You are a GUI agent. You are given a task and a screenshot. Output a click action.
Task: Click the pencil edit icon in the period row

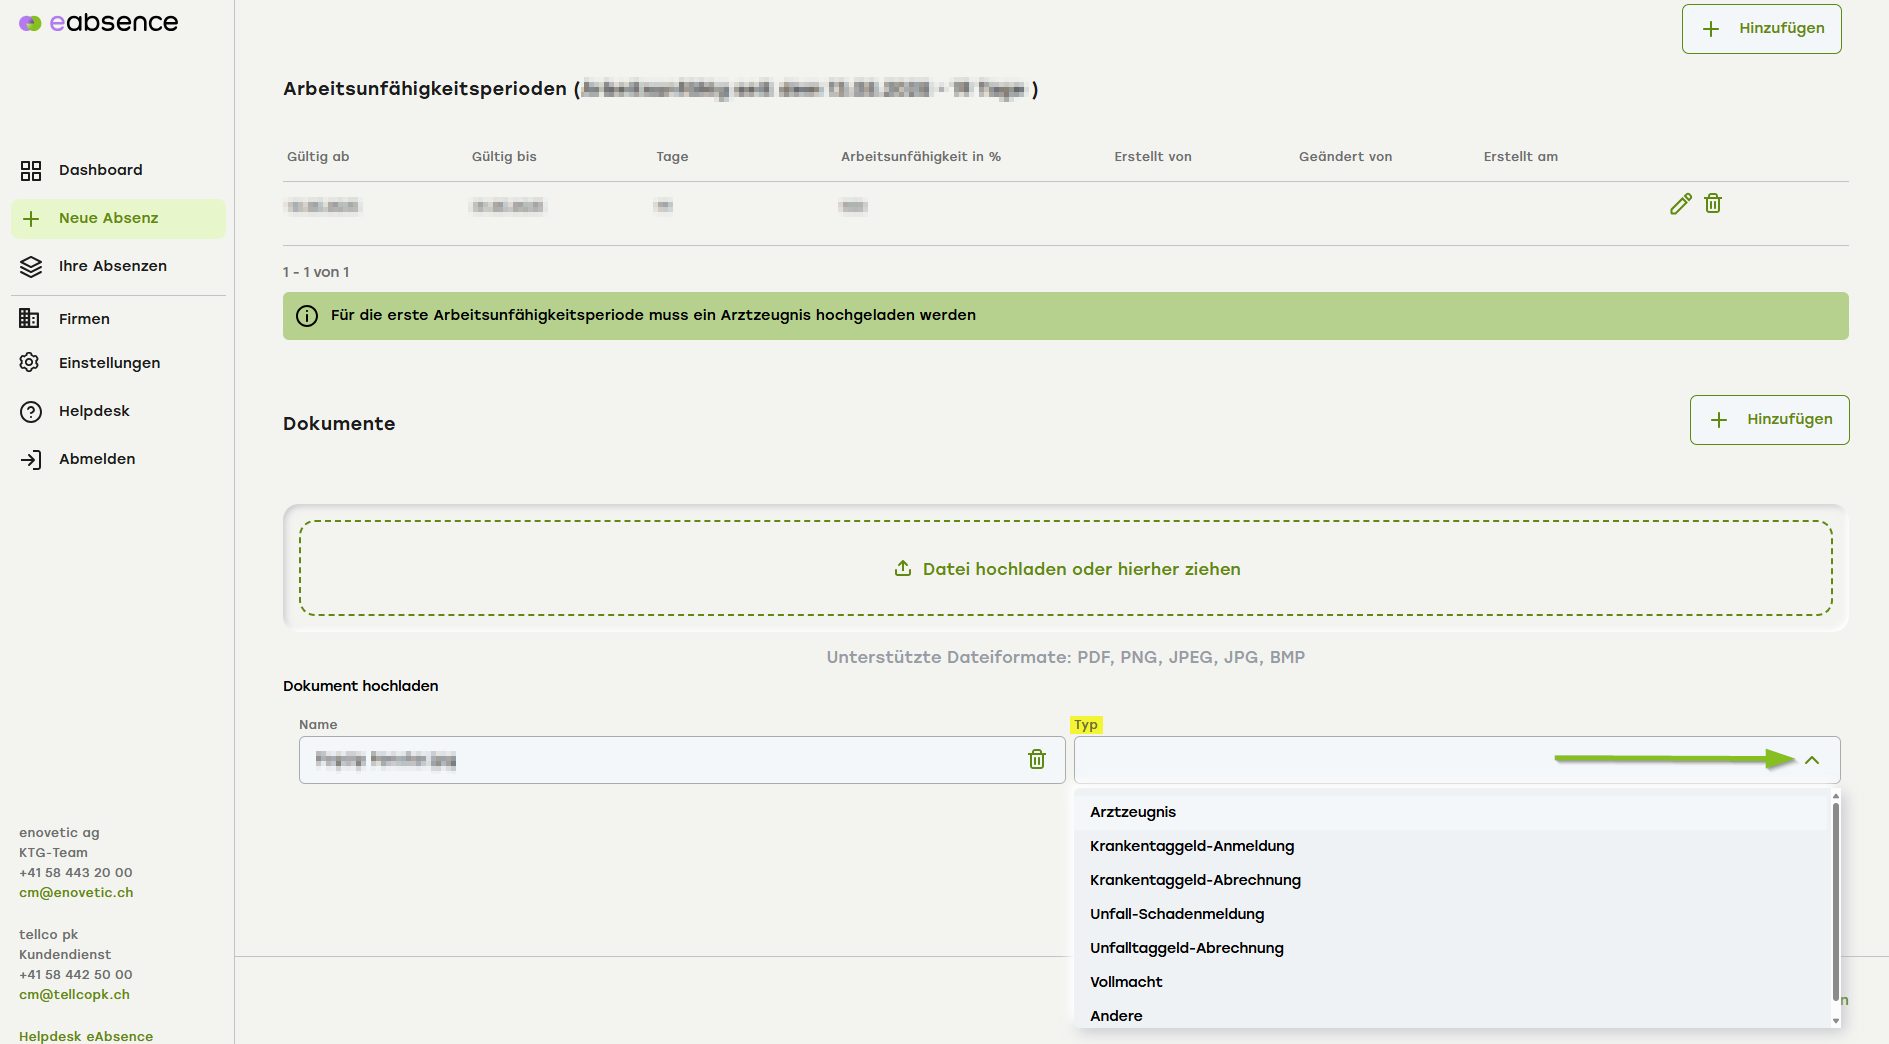point(1680,204)
